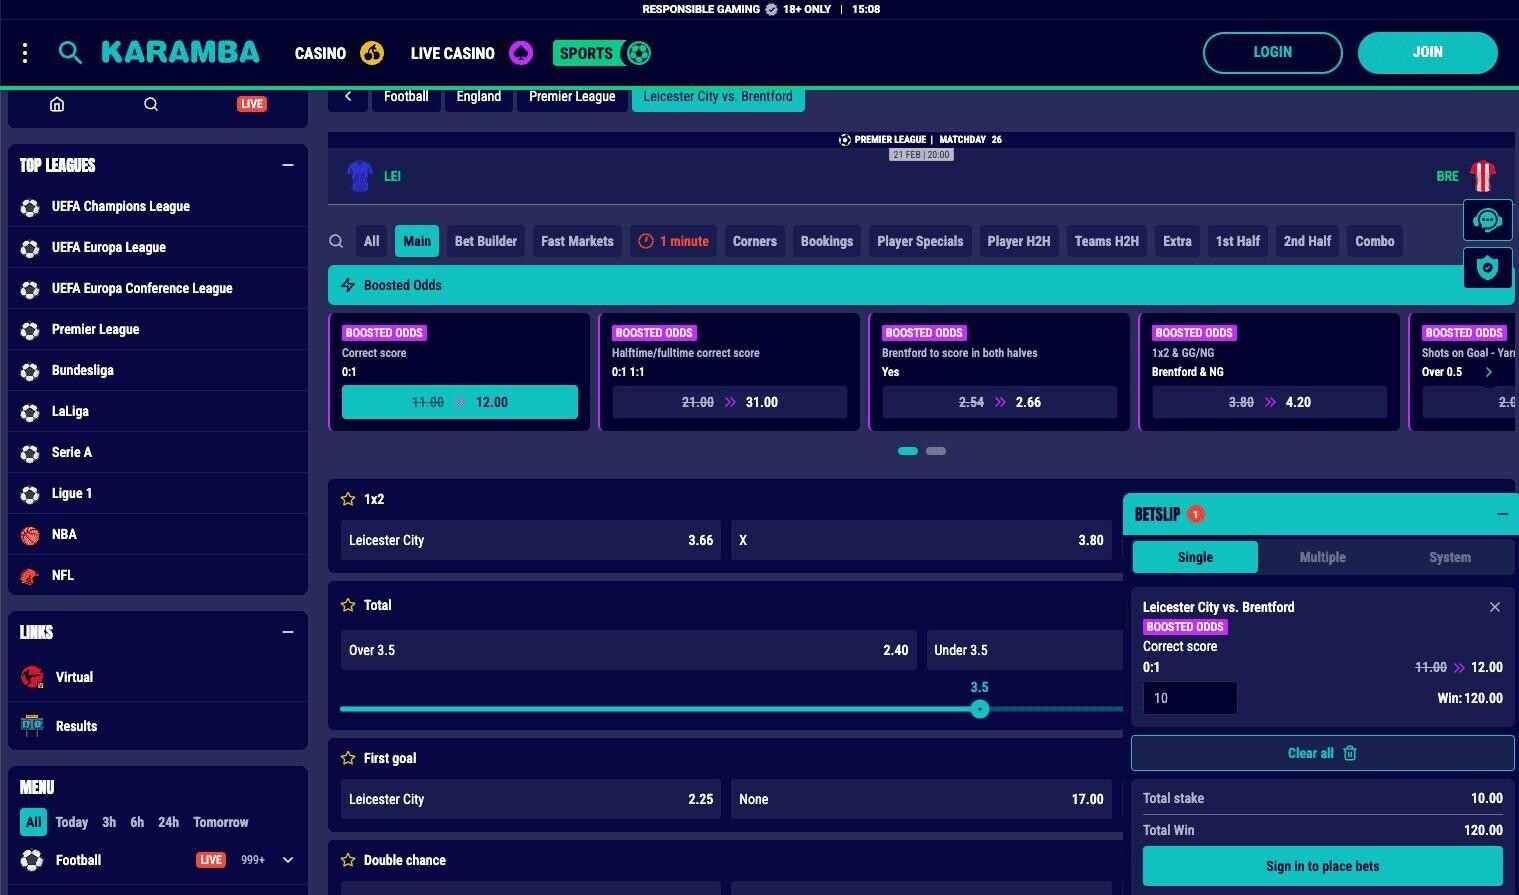Switch to the Bet Builder tab

[x=485, y=241]
